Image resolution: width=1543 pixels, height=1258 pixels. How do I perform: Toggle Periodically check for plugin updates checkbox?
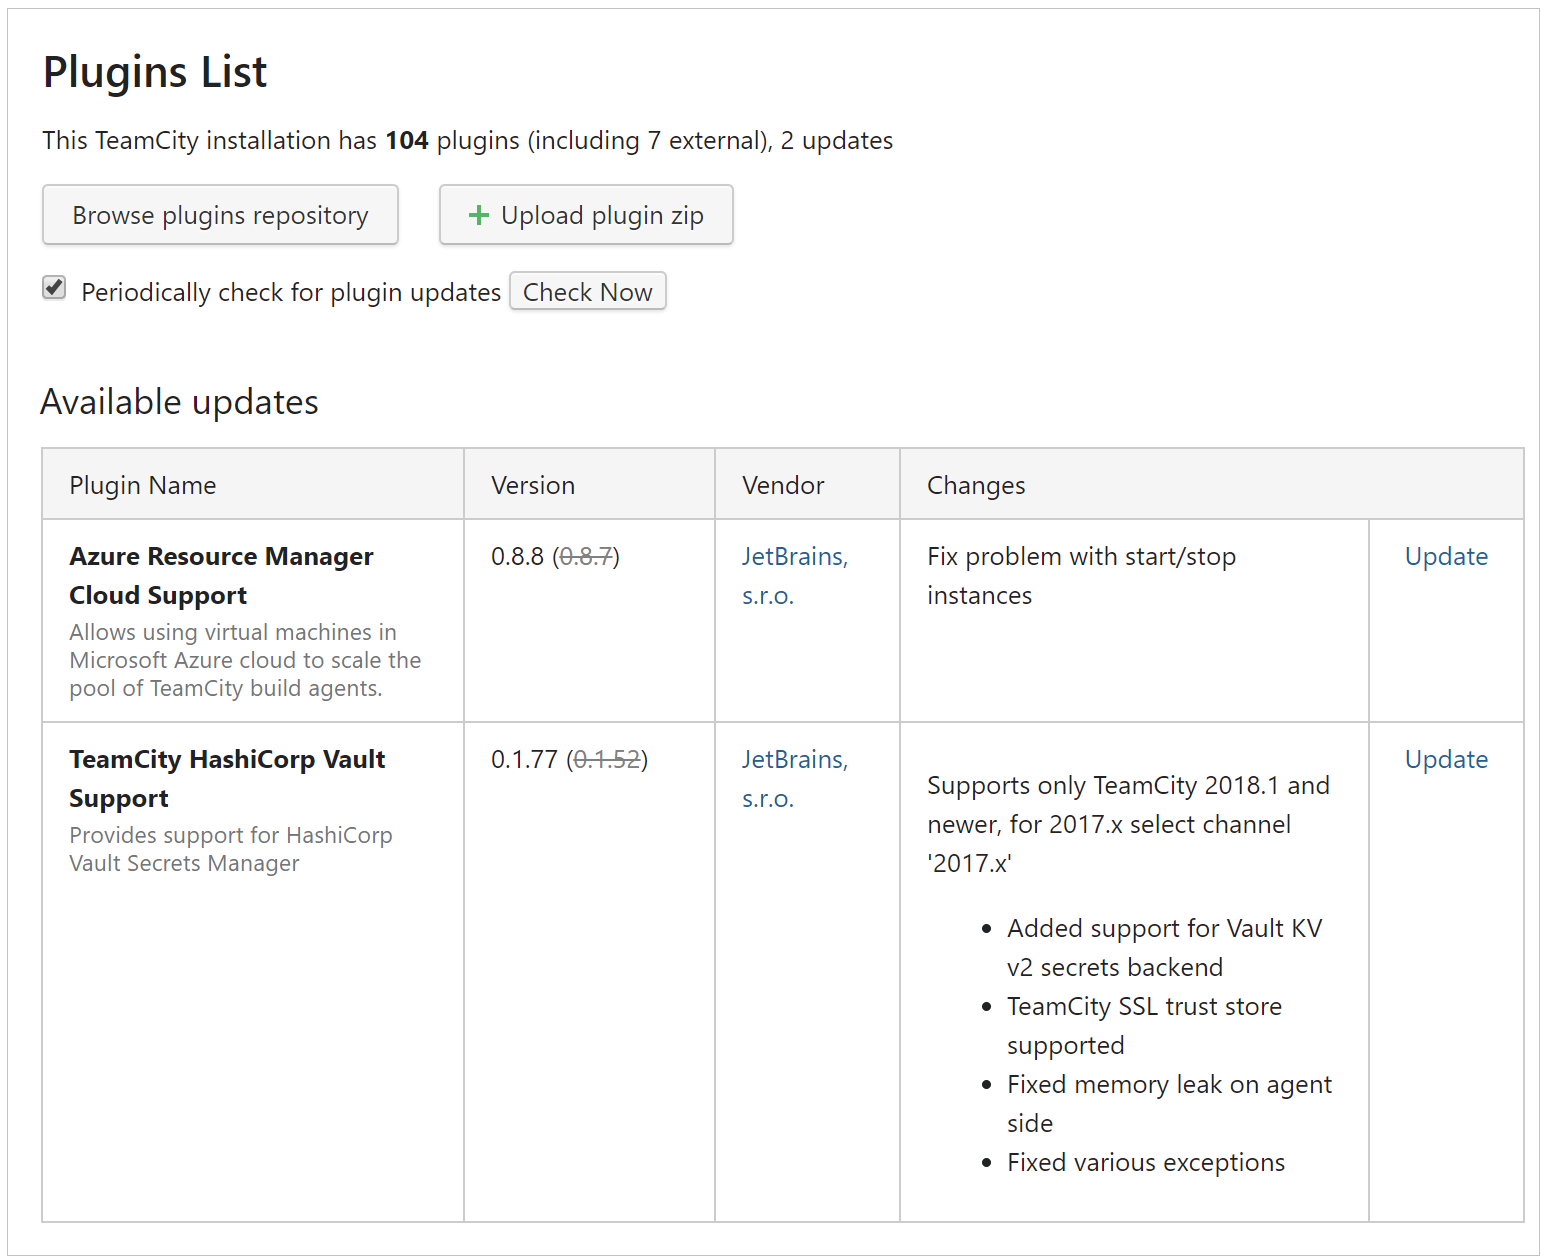tap(54, 288)
